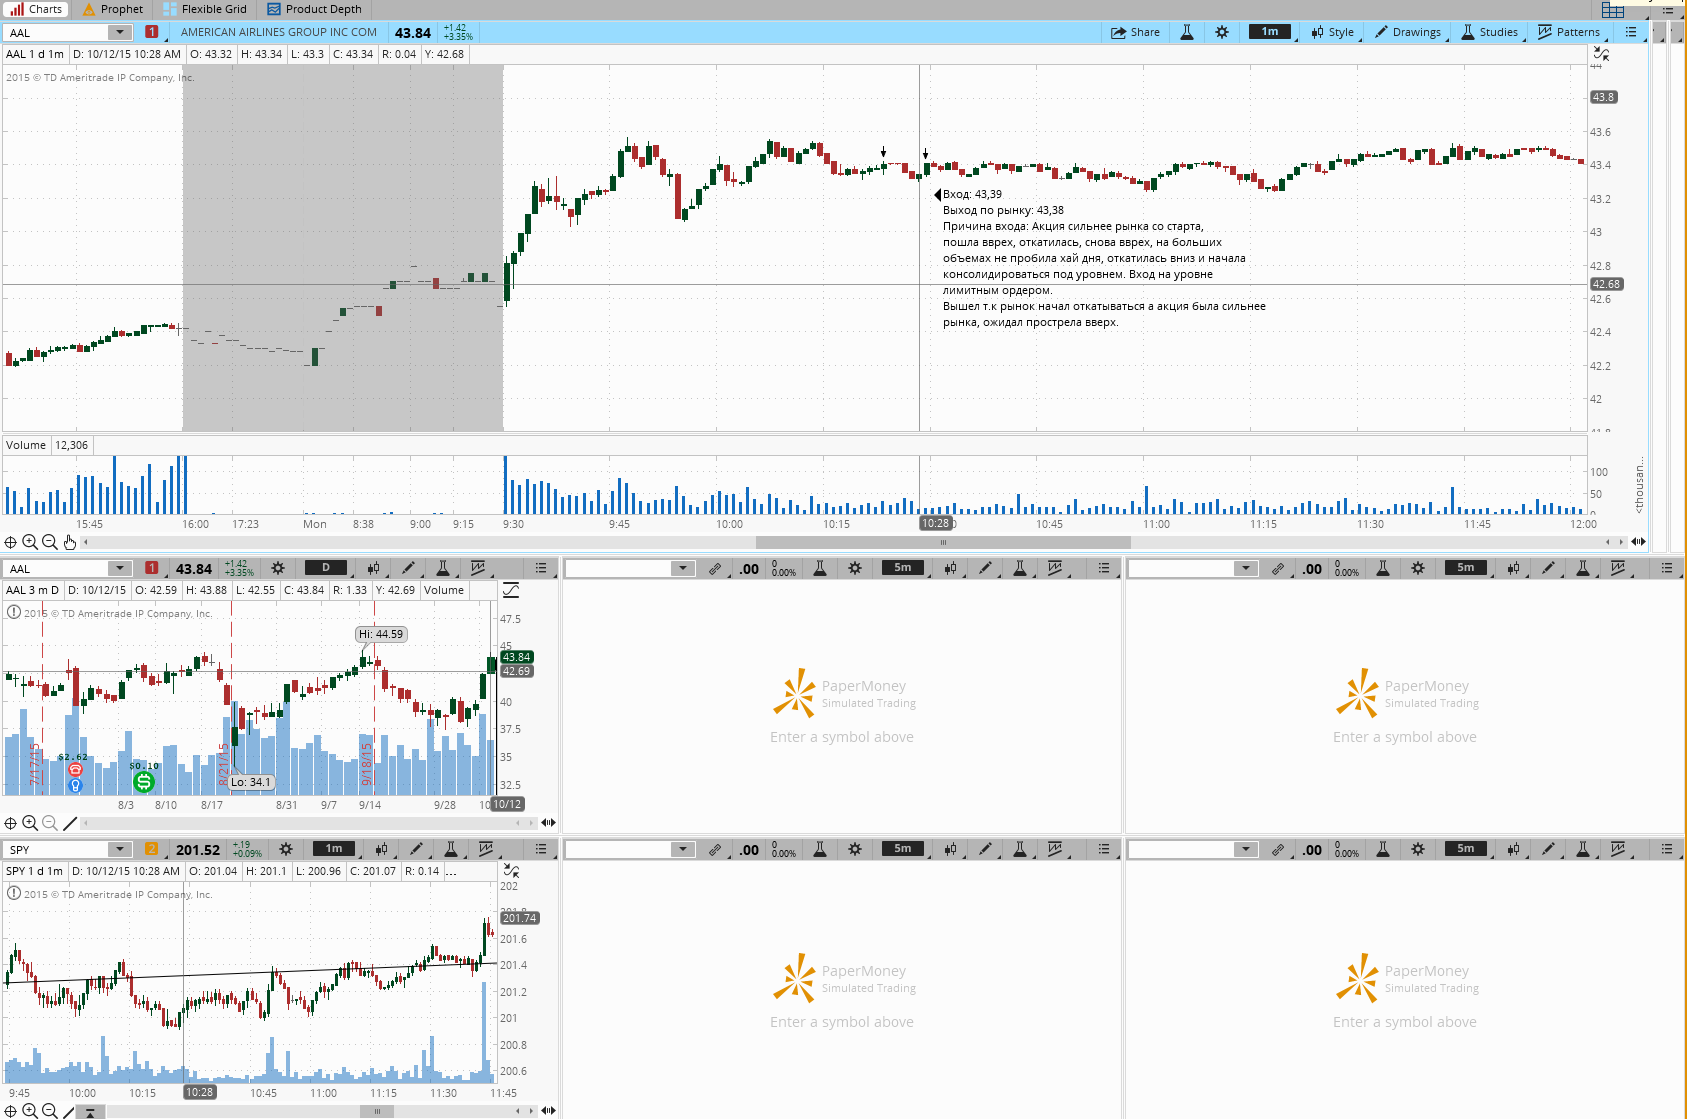Open the daily AAL chart patterns icon
The height and width of the screenshot is (1119, 1687).
(478, 568)
